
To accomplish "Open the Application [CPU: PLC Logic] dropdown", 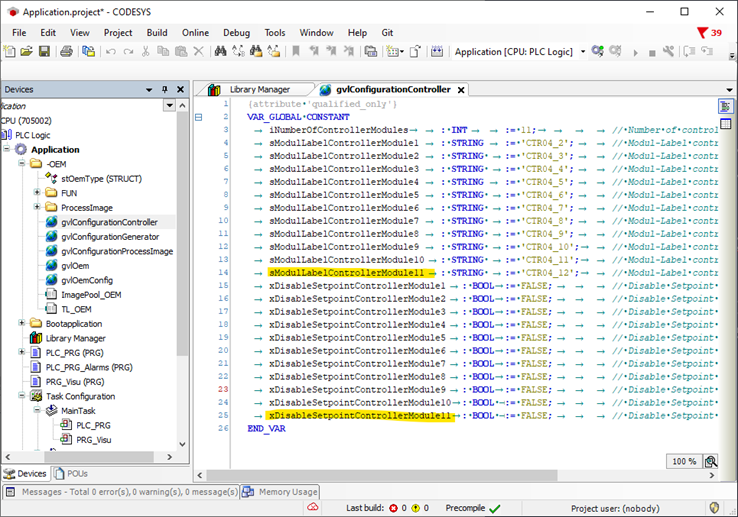I will click(583, 51).
